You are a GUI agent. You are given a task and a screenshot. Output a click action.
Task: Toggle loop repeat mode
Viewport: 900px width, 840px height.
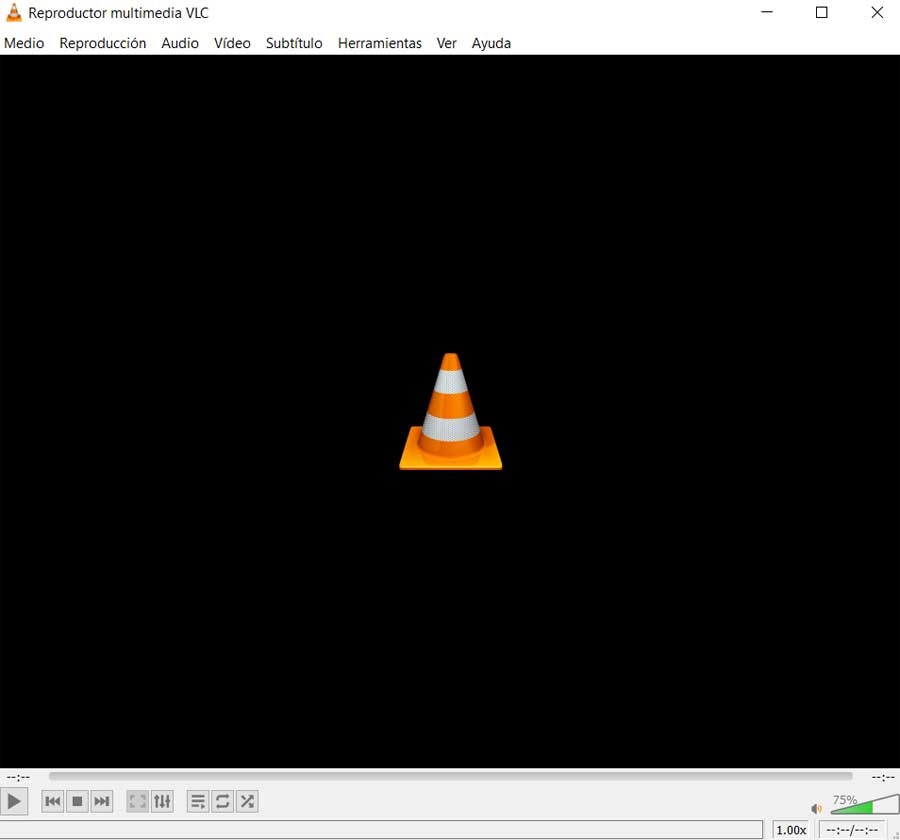point(223,802)
